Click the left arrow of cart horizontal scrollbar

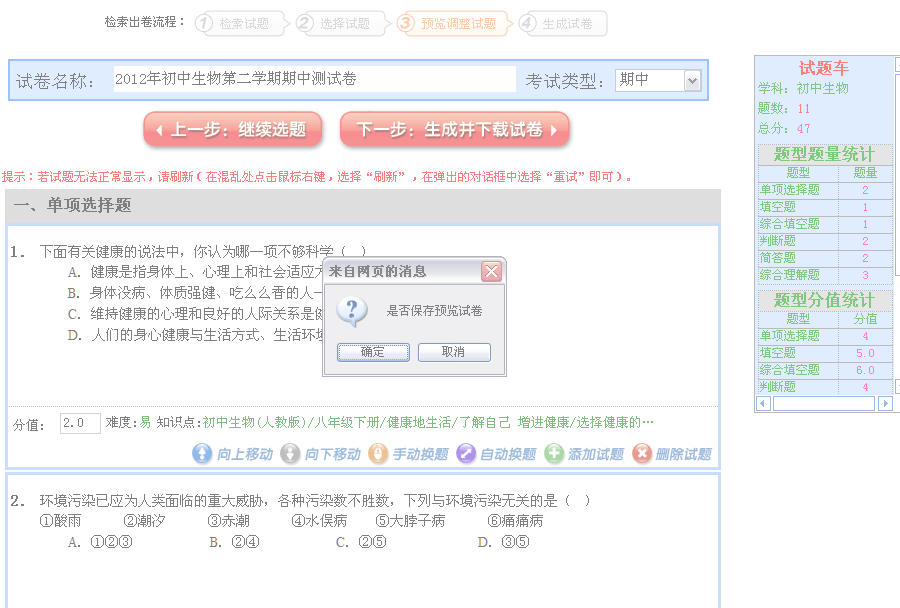pos(763,404)
